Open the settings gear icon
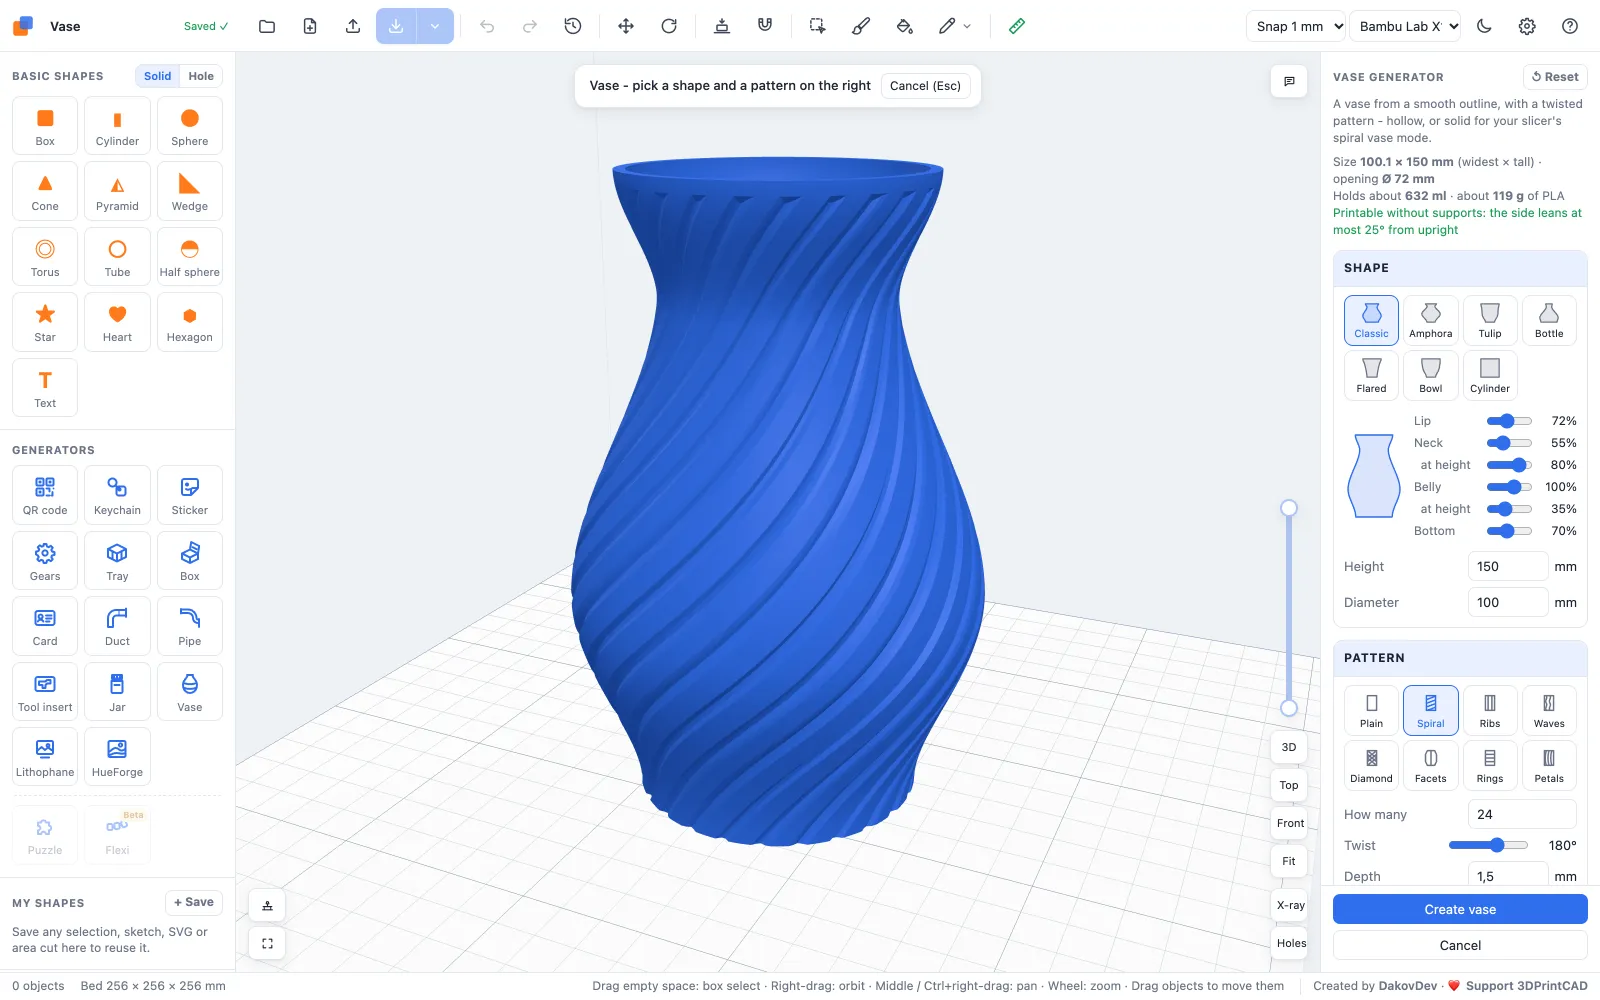The height and width of the screenshot is (1000, 1600). click(1527, 26)
